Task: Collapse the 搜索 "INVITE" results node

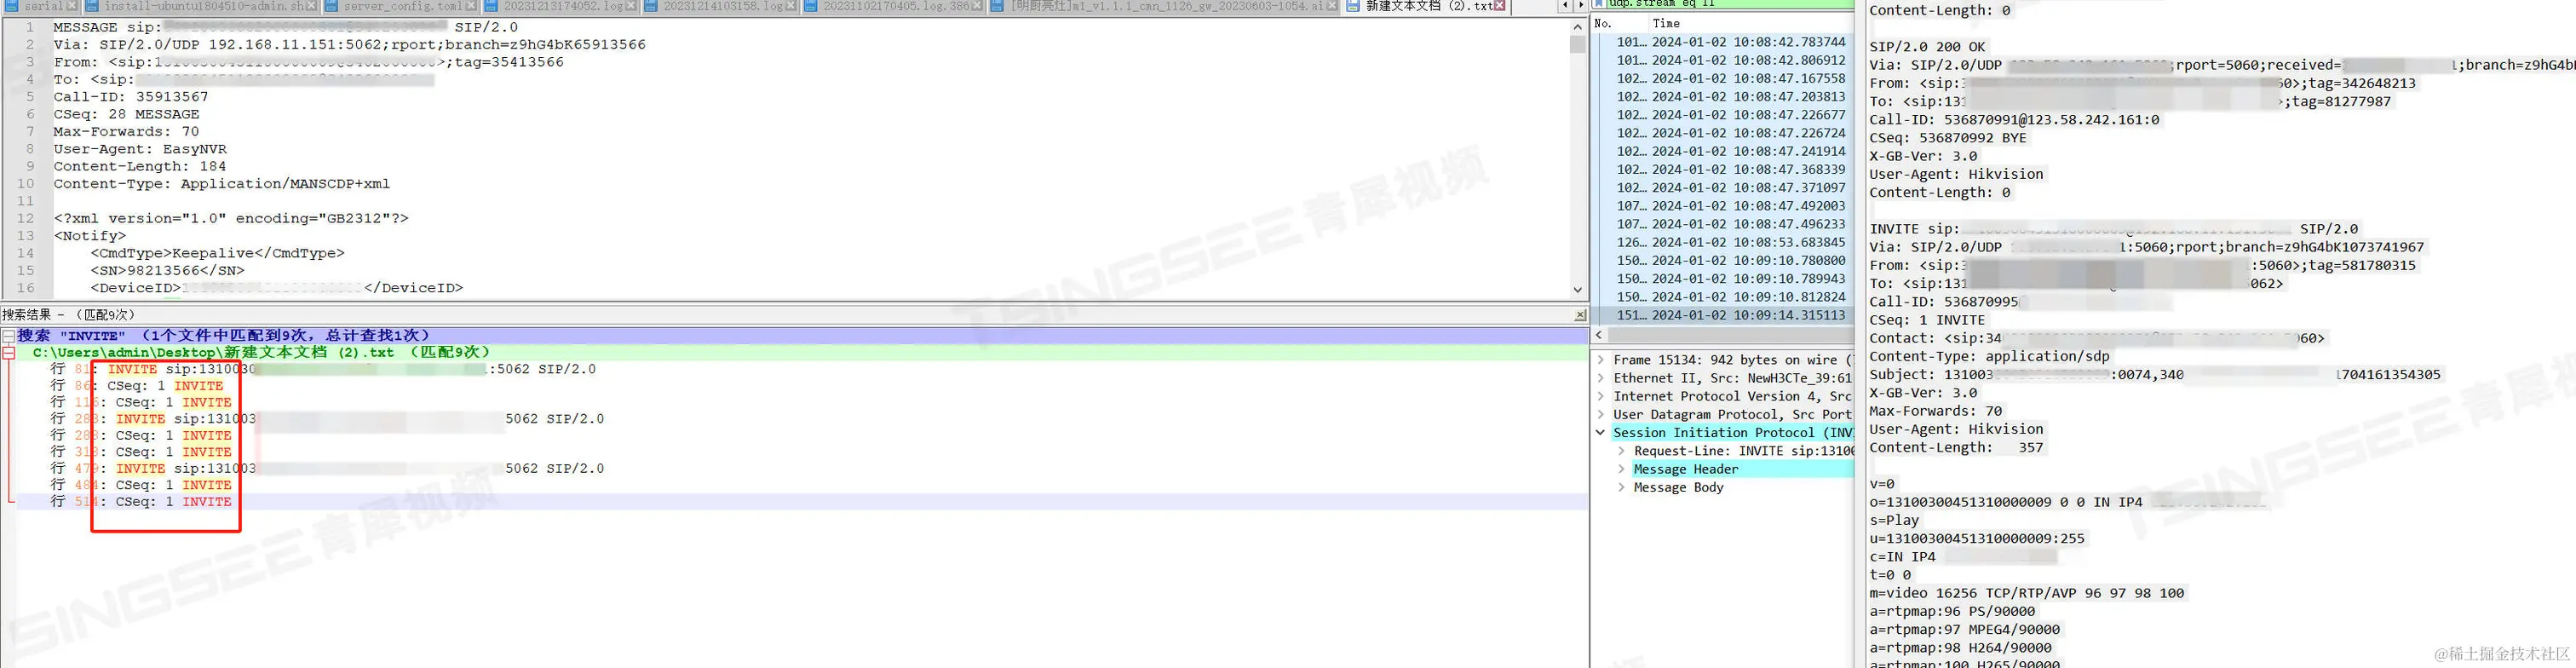Action: coord(8,335)
